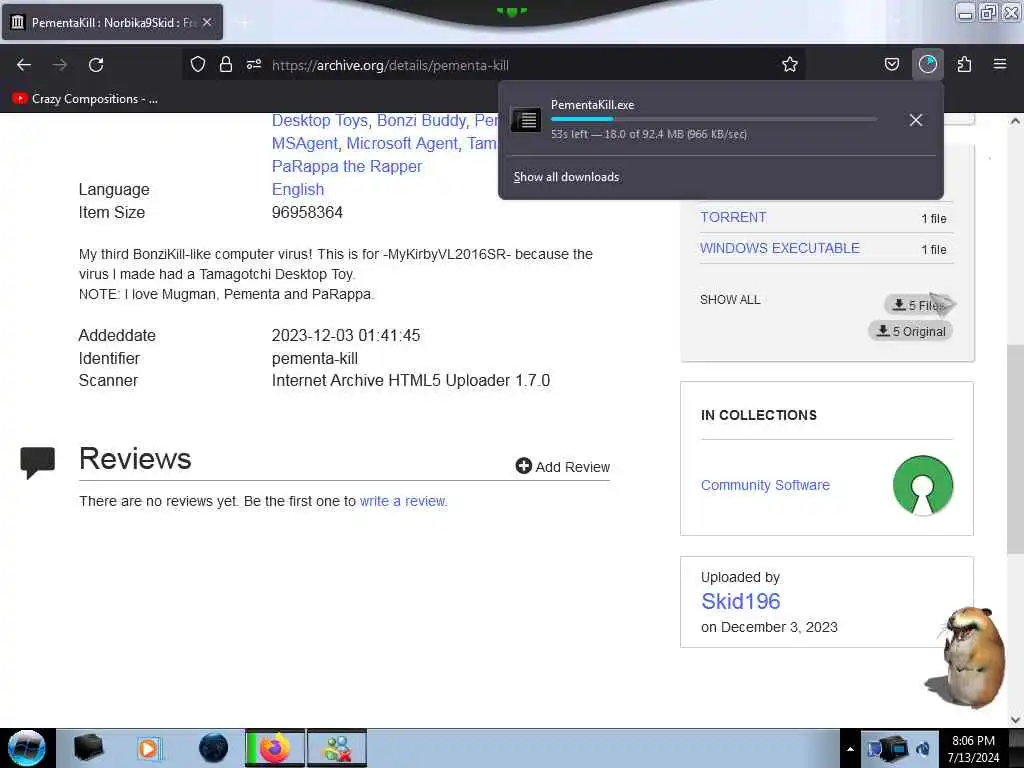Click the forward navigation arrow

point(60,65)
